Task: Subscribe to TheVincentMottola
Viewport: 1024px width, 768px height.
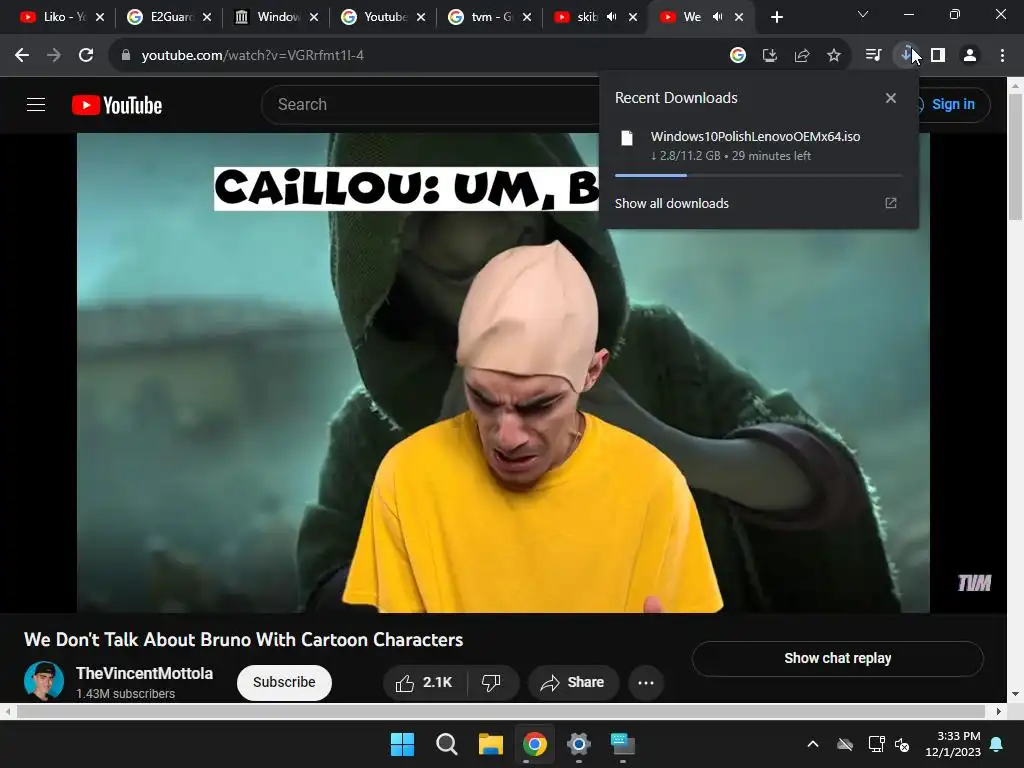Action: coord(284,682)
